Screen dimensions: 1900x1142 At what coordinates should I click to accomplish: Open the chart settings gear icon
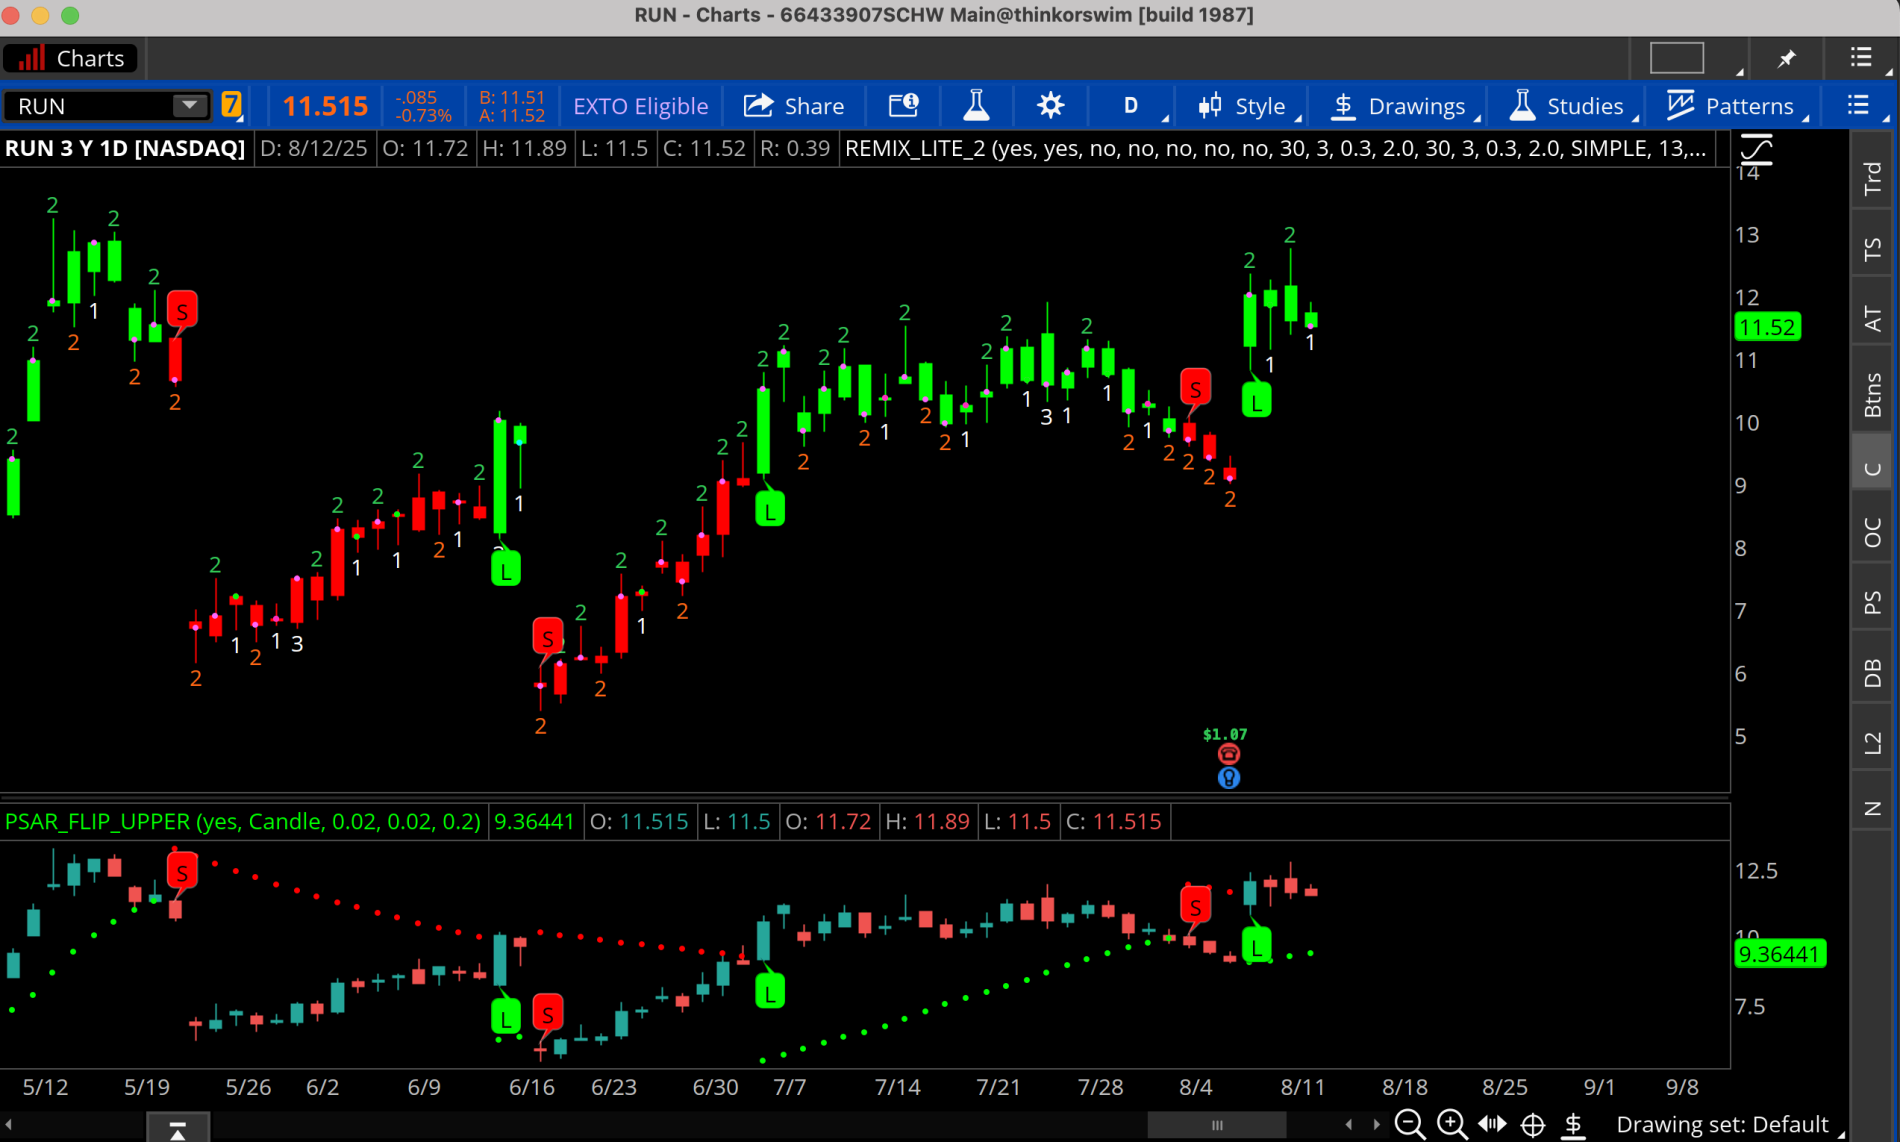1050,105
